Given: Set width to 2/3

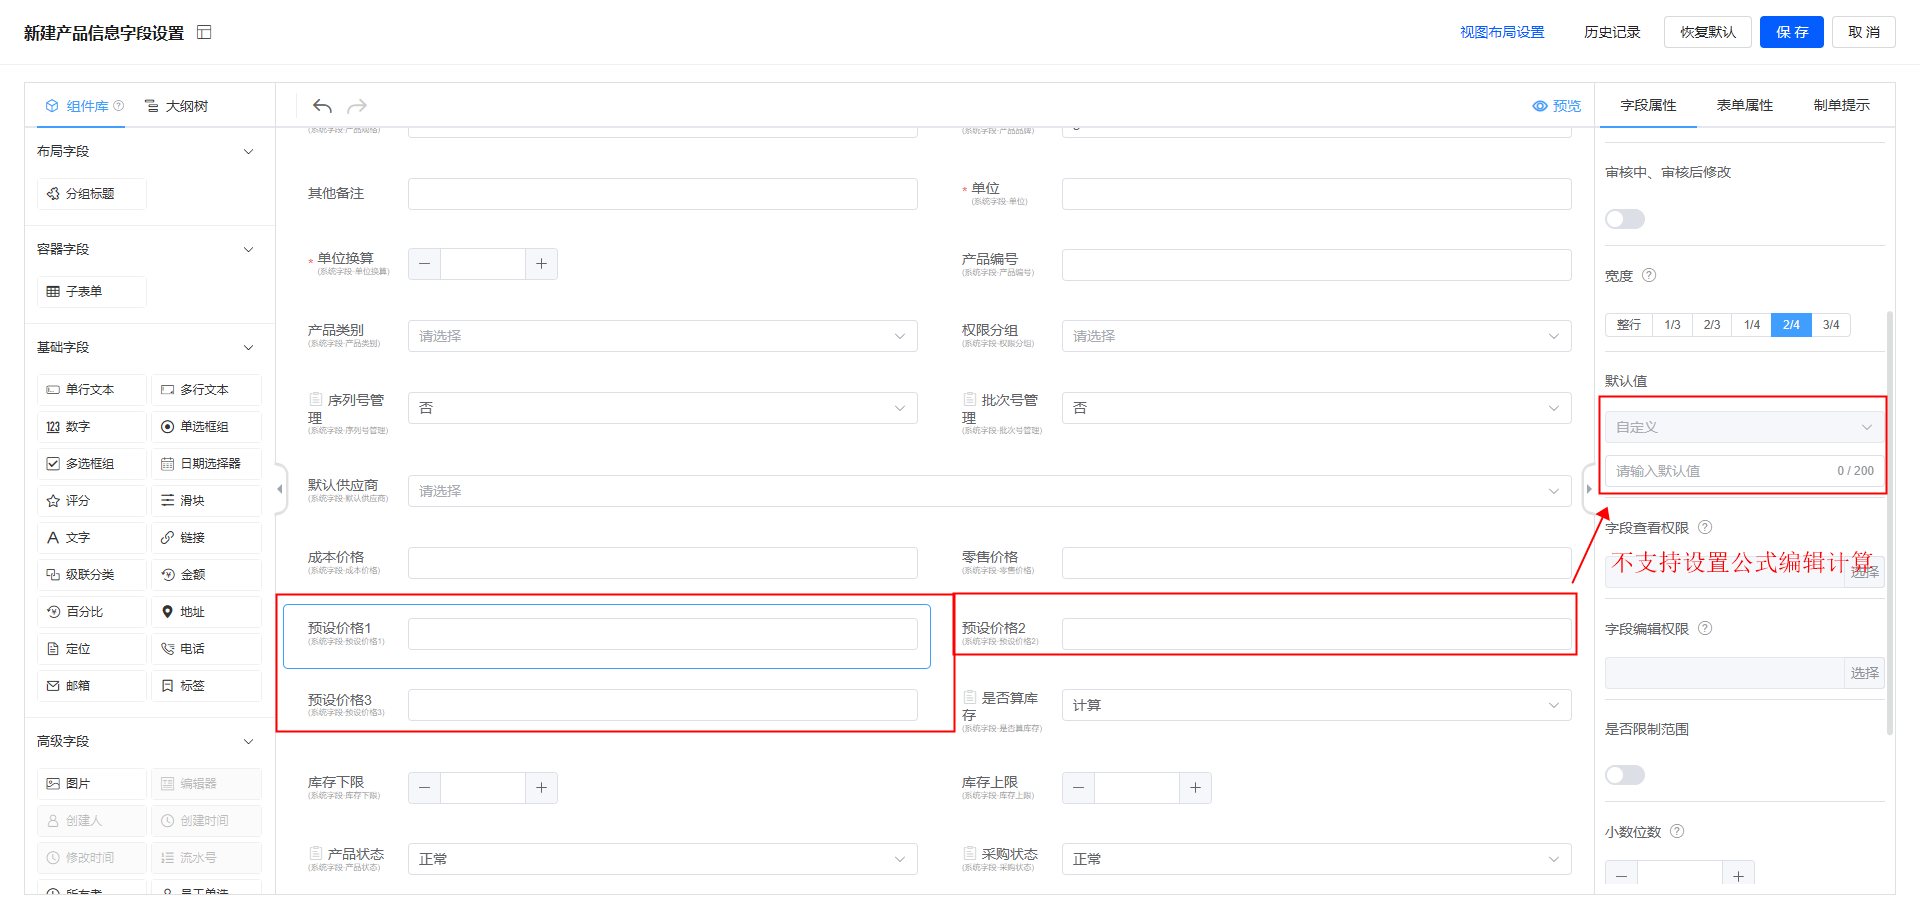Looking at the screenshot, I should pos(1712,325).
